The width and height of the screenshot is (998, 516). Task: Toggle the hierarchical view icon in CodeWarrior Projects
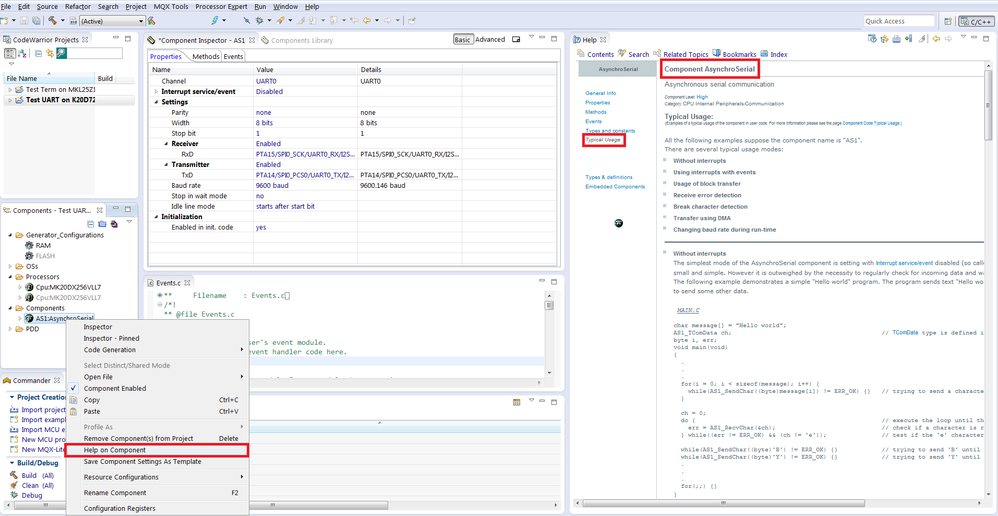pos(10,53)
